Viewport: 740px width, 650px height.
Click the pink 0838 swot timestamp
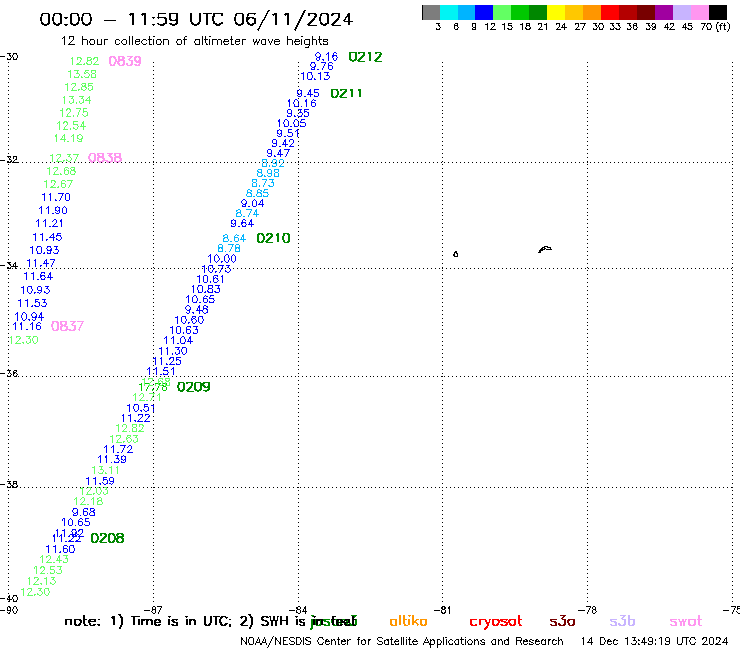tap(105, 158)
